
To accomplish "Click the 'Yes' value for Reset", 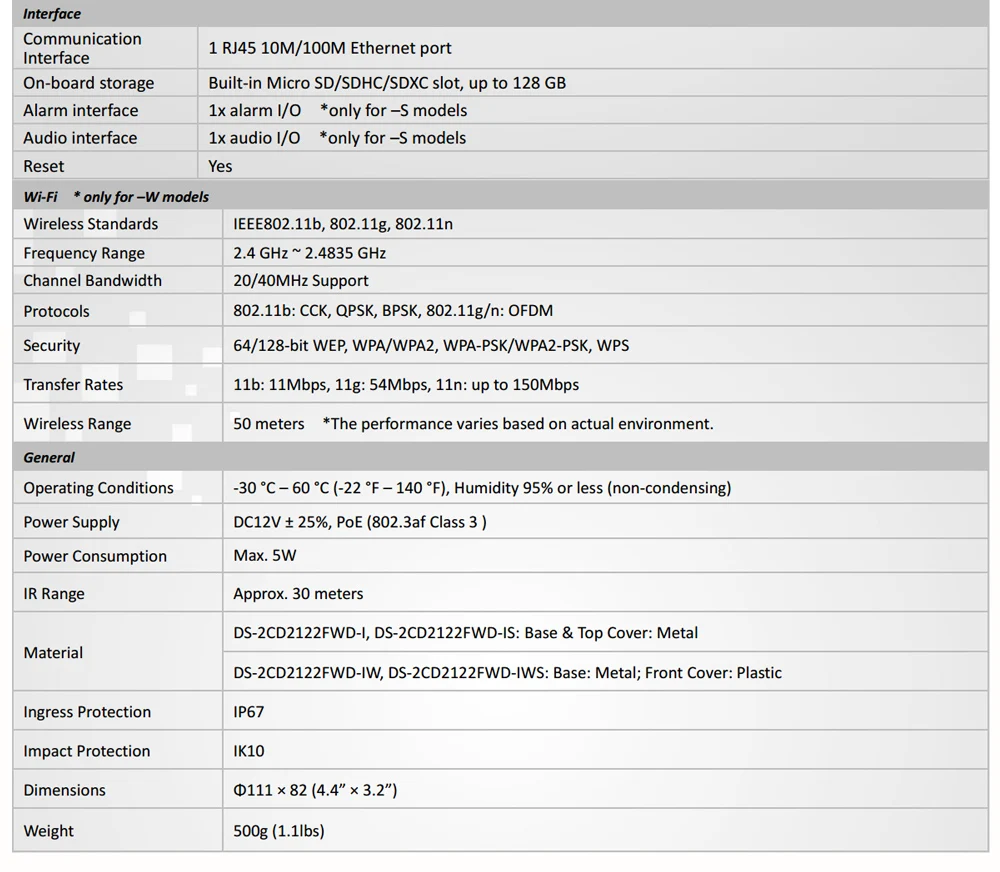I will tap(220, 166).
